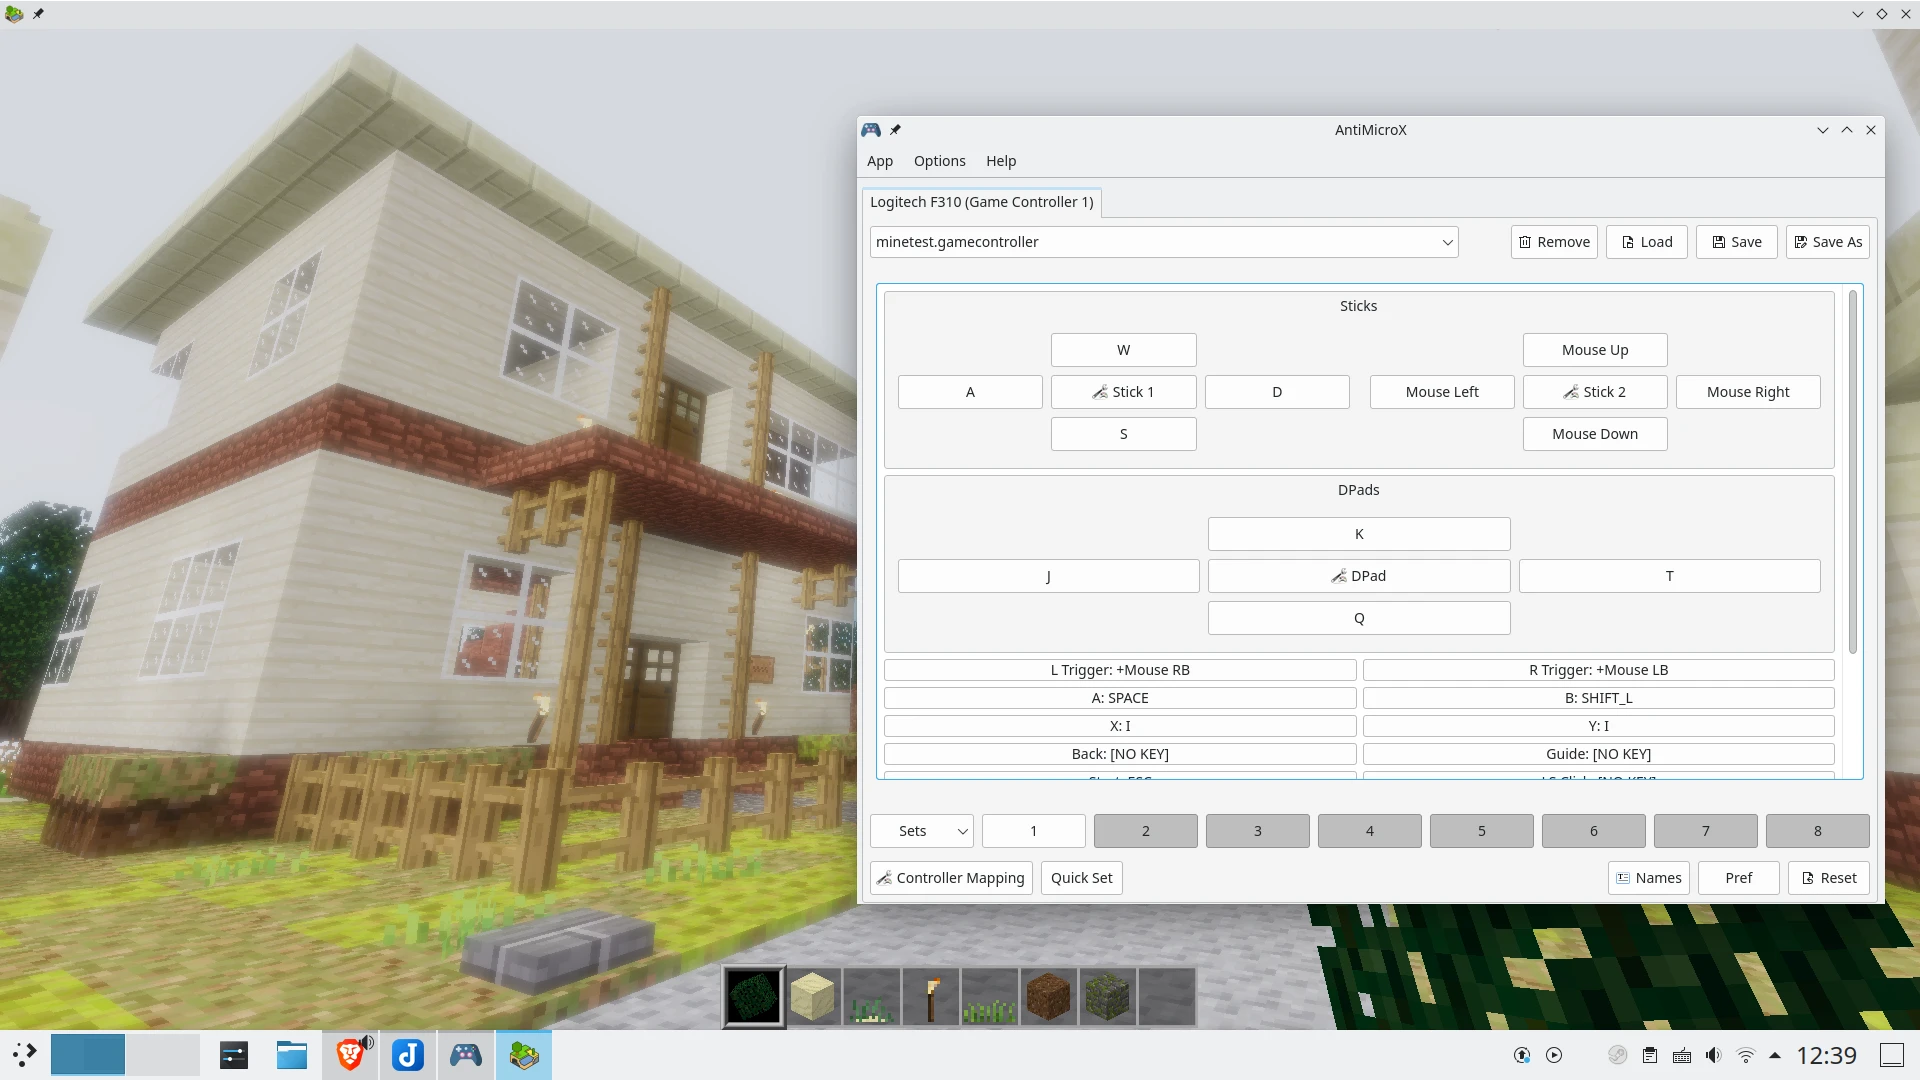This screenshot has height=1080, width=1920.
Task: Click the mapping panel vertical scrollbar
Action: (1852, 470)
